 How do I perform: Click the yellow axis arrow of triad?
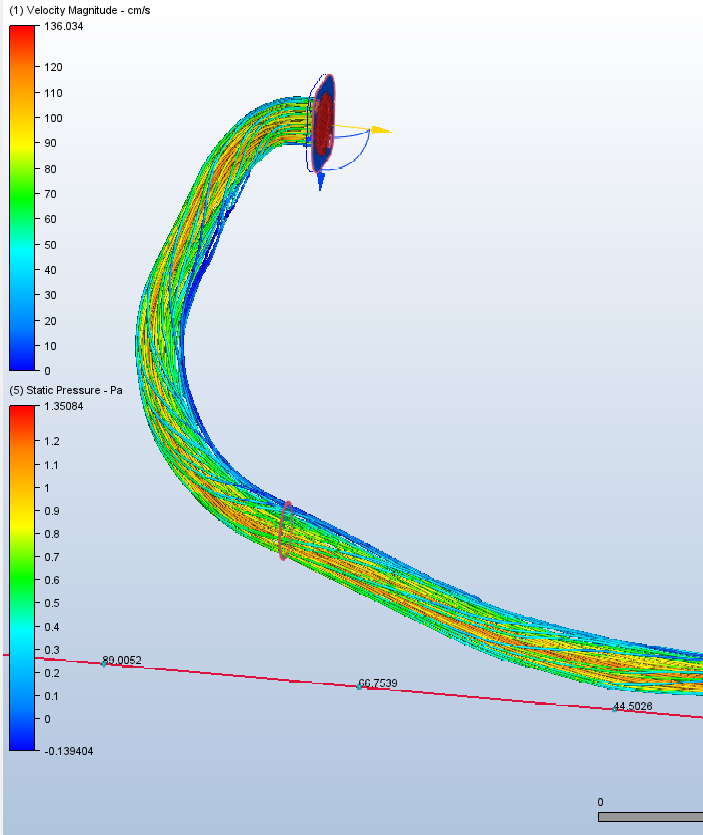(381, 130)
